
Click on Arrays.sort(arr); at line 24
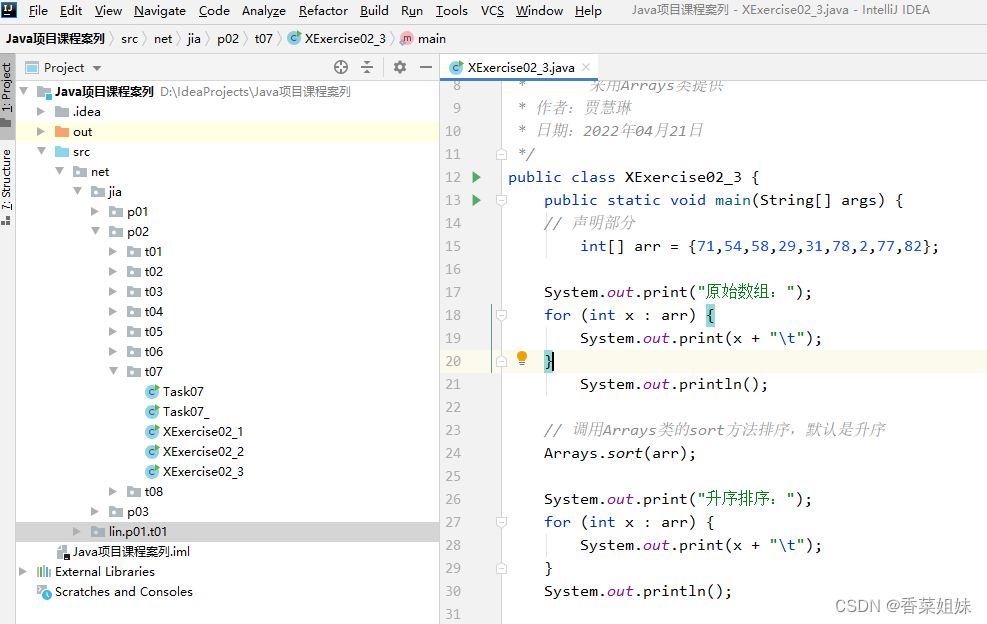(620, 453)
